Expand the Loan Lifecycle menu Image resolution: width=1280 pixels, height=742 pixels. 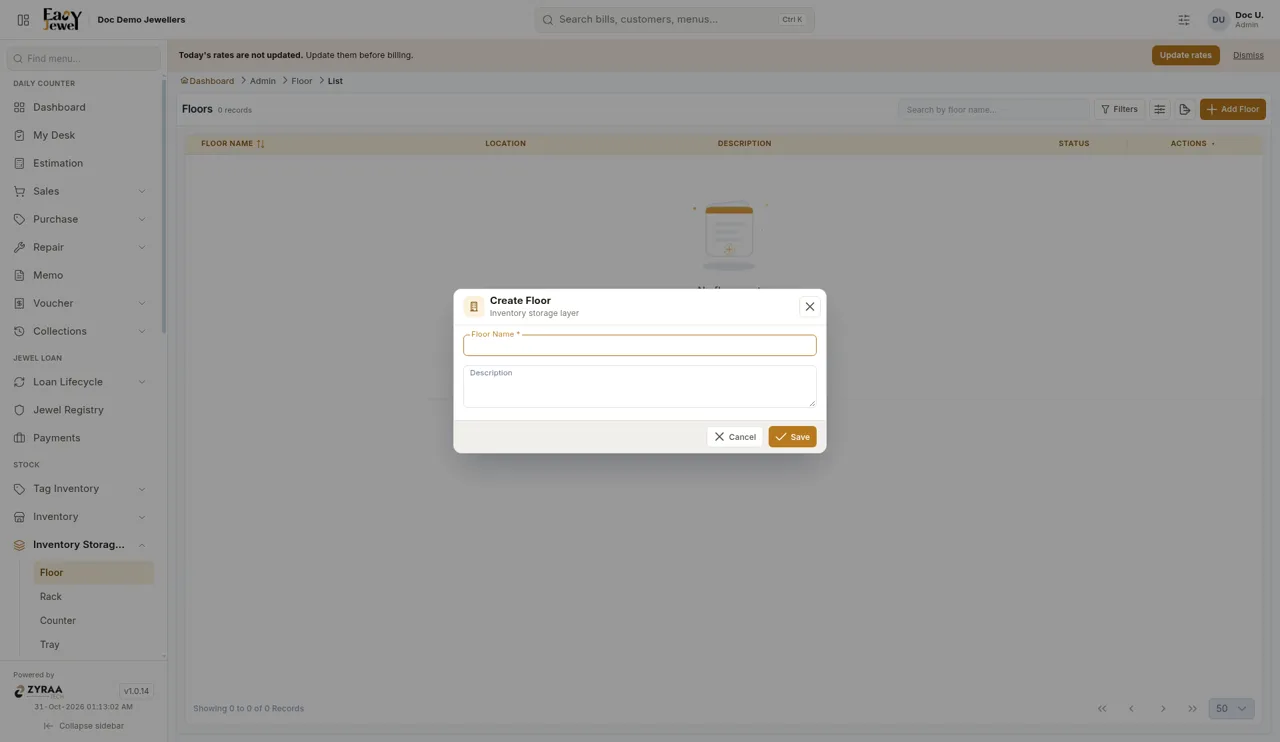(x=80, y=382)
